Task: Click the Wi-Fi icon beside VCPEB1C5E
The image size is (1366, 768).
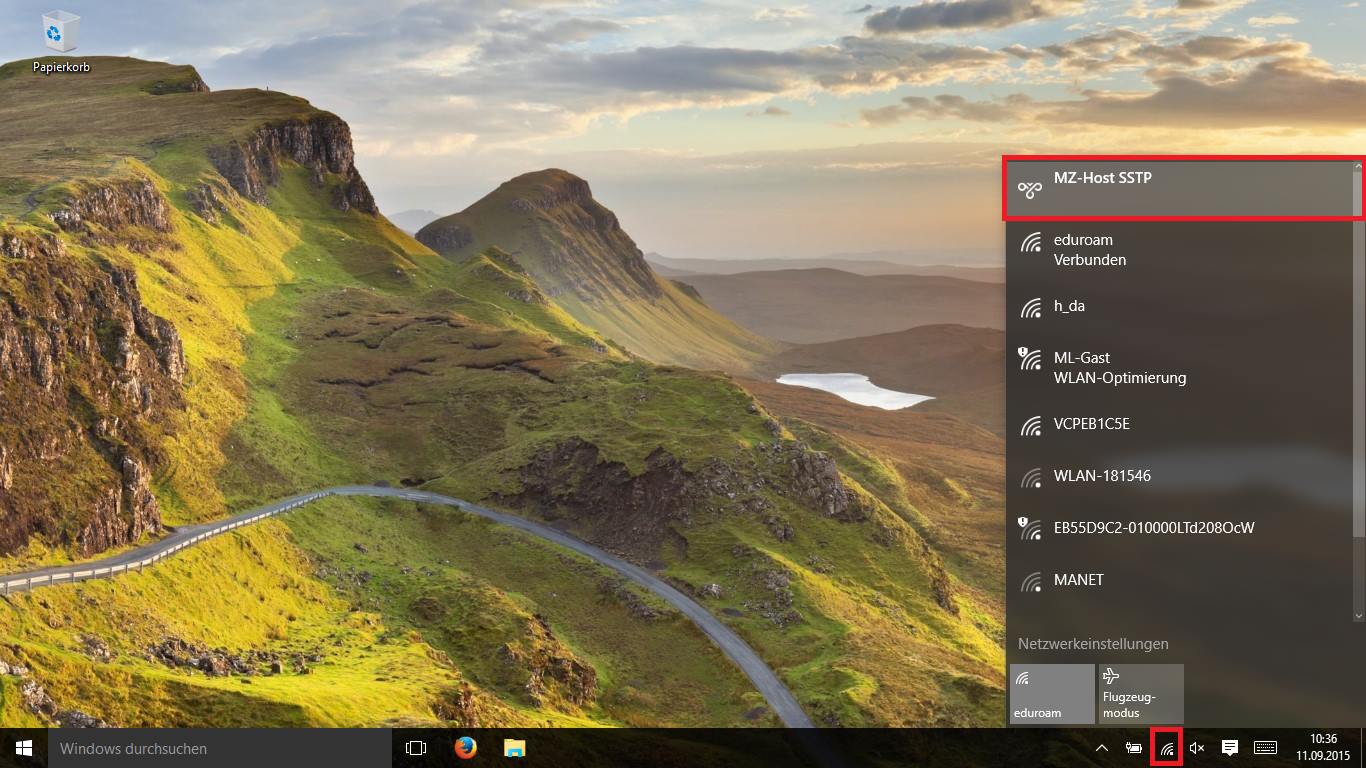Action: coord(1030,426)
